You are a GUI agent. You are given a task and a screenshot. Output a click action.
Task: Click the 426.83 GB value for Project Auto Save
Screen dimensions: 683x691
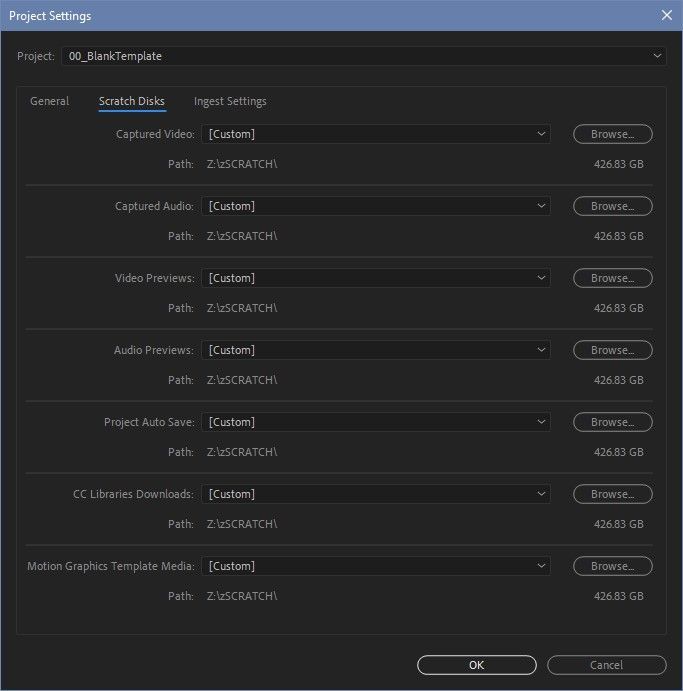tap(619, 452)
